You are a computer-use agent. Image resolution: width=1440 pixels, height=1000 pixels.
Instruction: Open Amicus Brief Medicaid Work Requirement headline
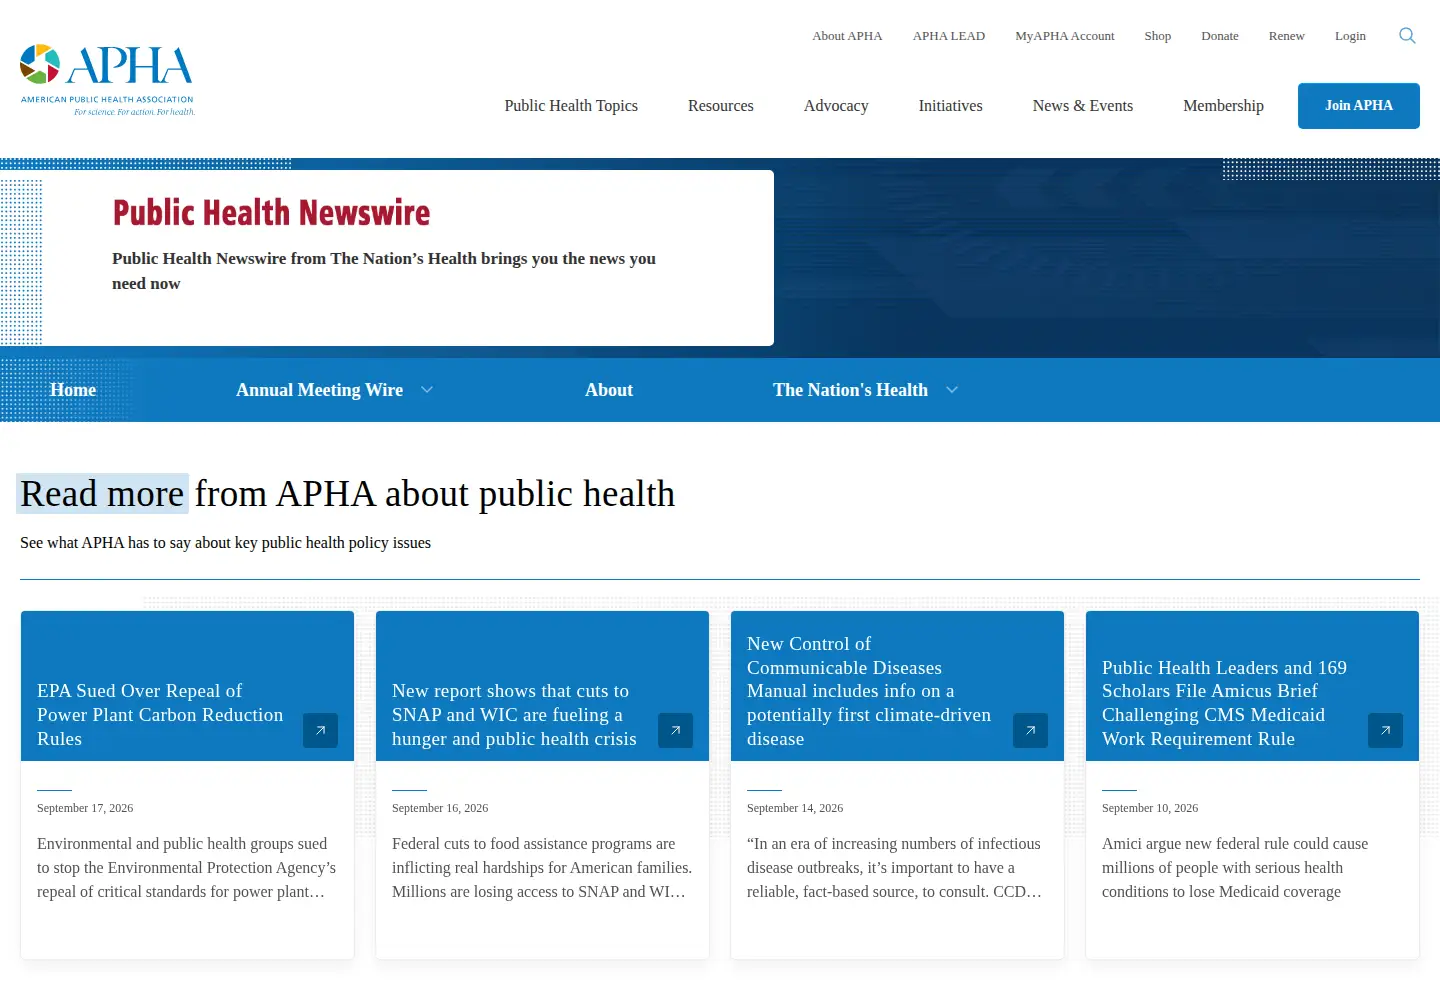tap(1224, 703)
